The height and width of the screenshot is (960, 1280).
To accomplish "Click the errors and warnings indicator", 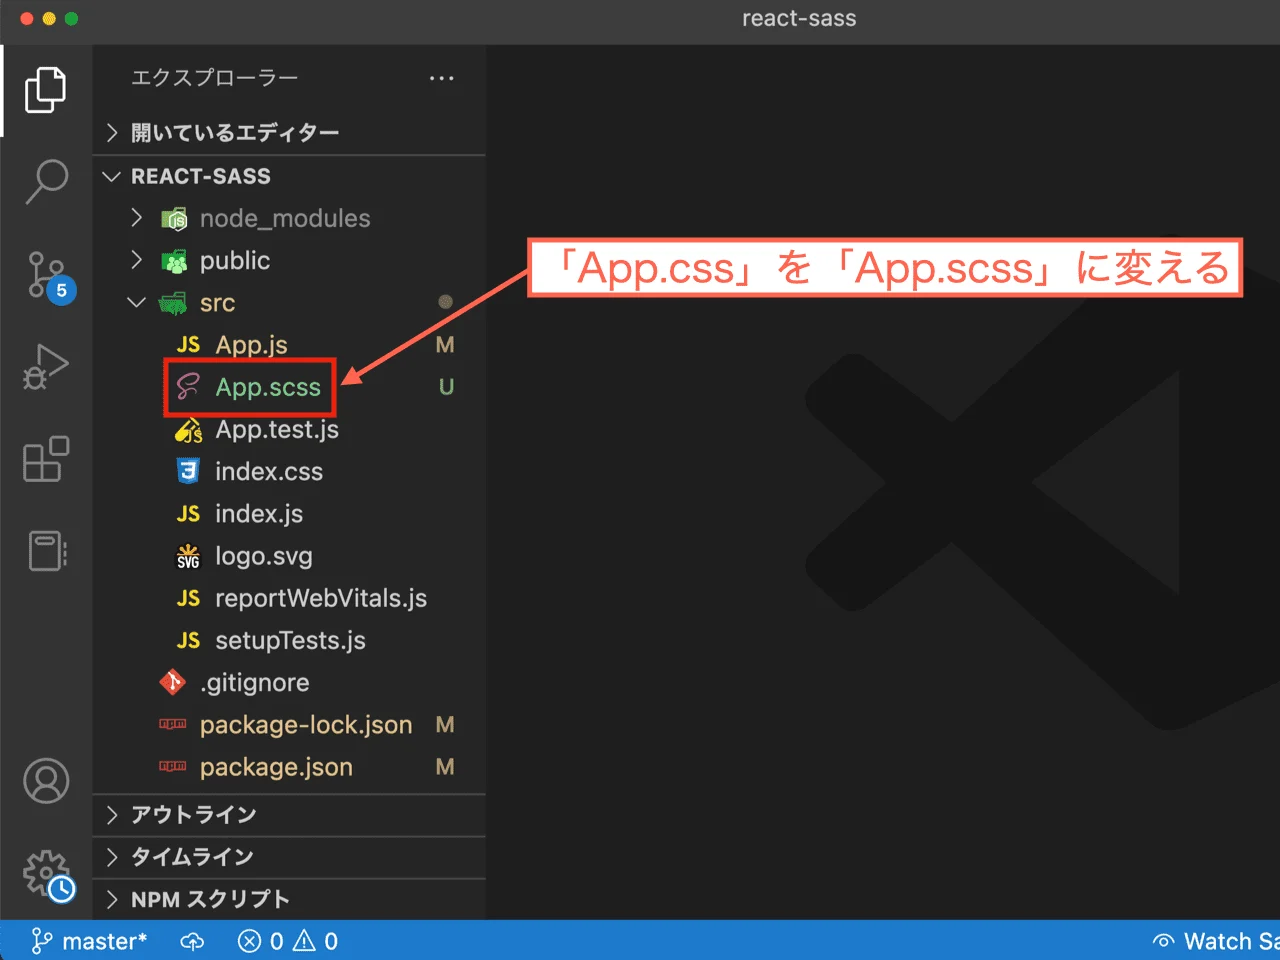I will [287, 941].
